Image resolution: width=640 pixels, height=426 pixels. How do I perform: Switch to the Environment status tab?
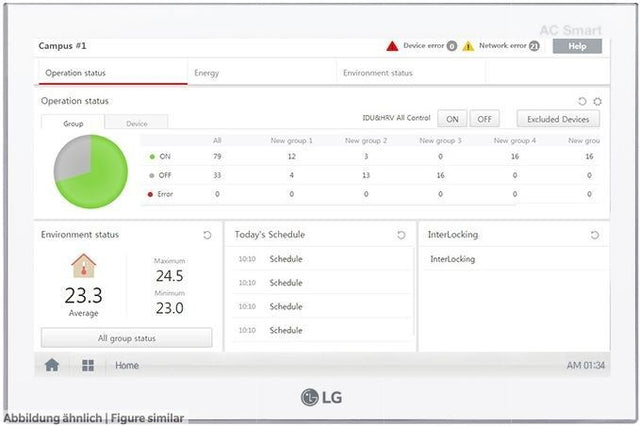[x=411, y=73]
